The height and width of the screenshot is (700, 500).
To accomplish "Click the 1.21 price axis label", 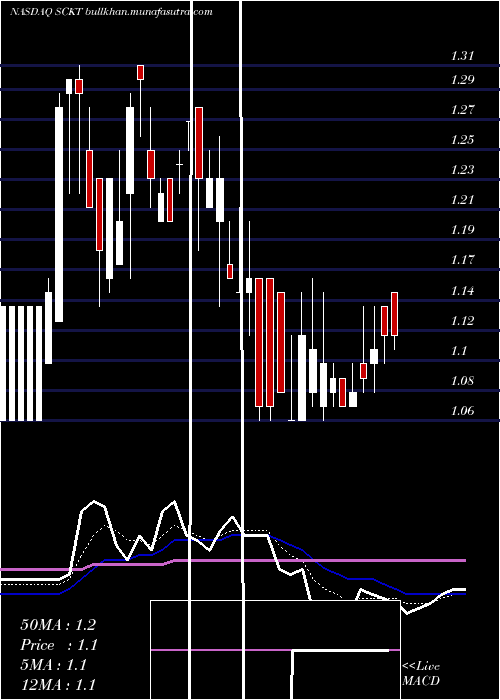I will [462, 200].
